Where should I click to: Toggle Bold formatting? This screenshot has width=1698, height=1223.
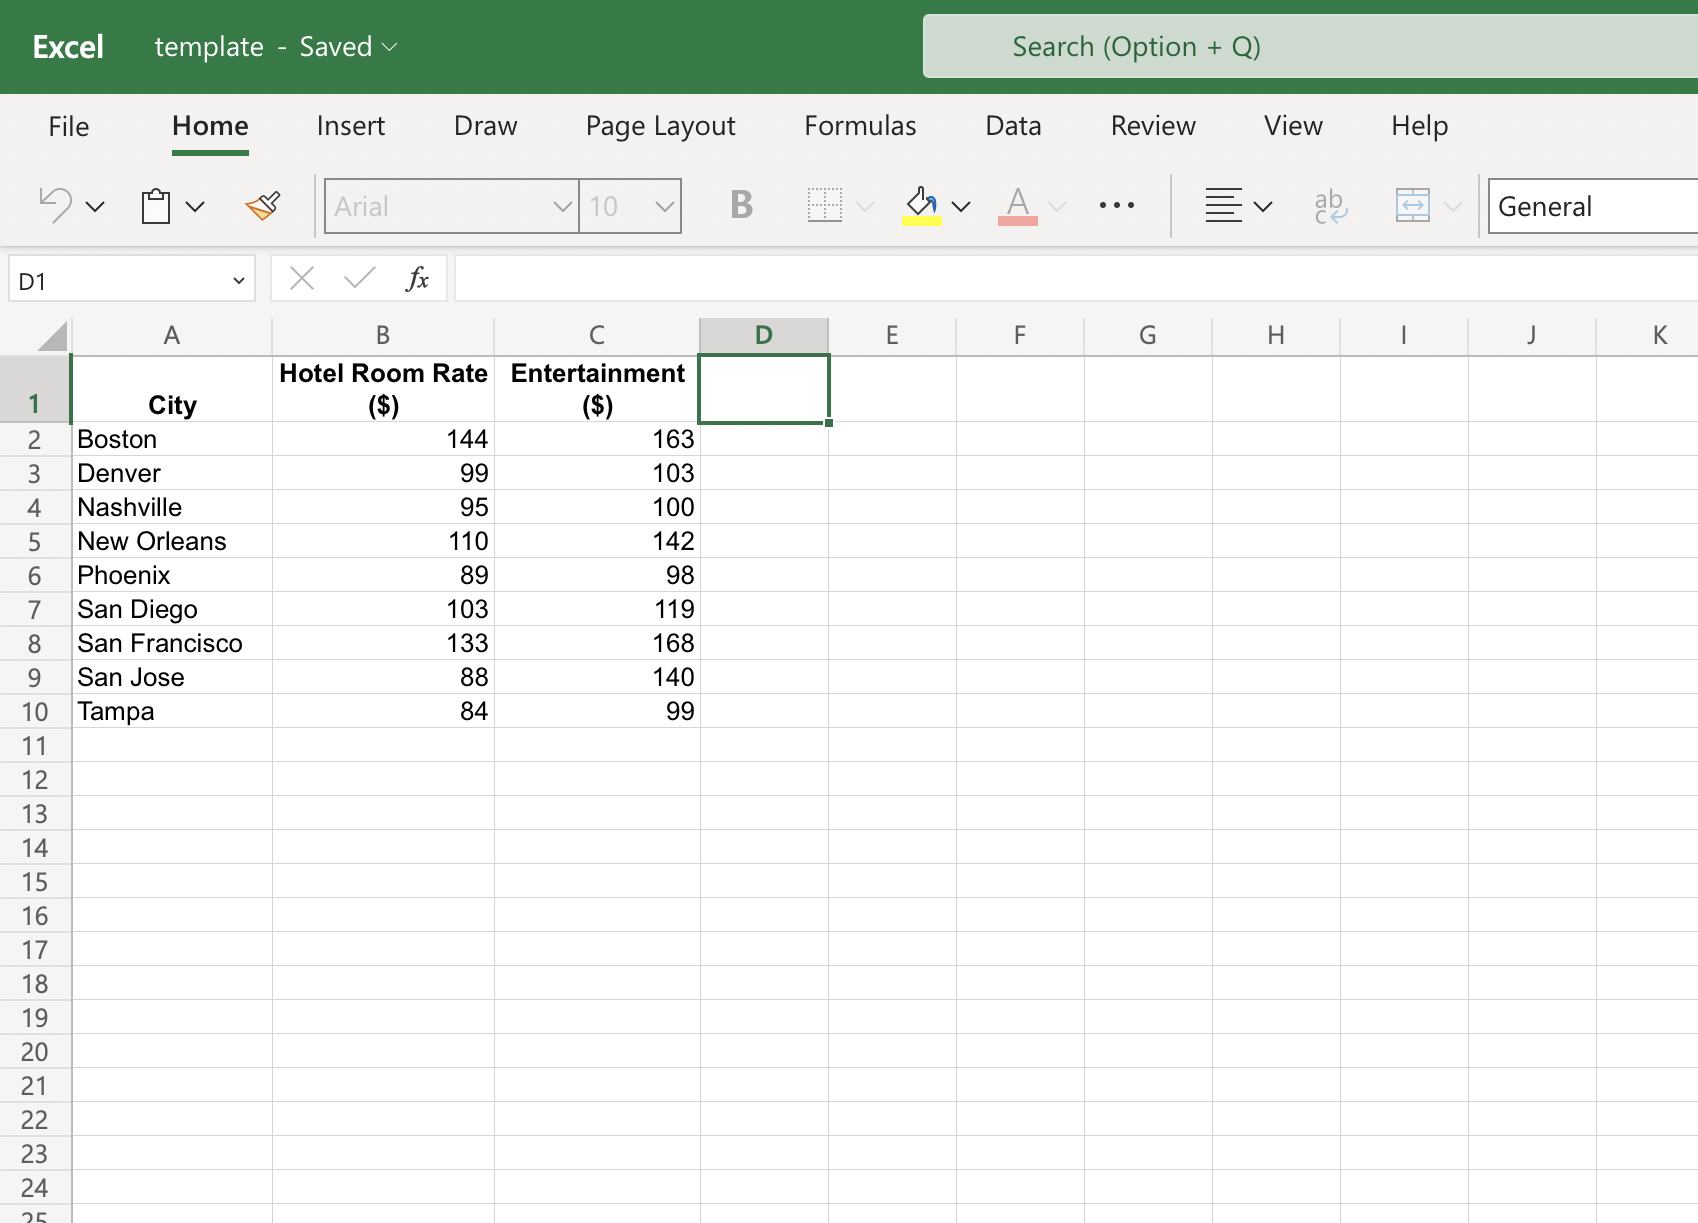741,205
